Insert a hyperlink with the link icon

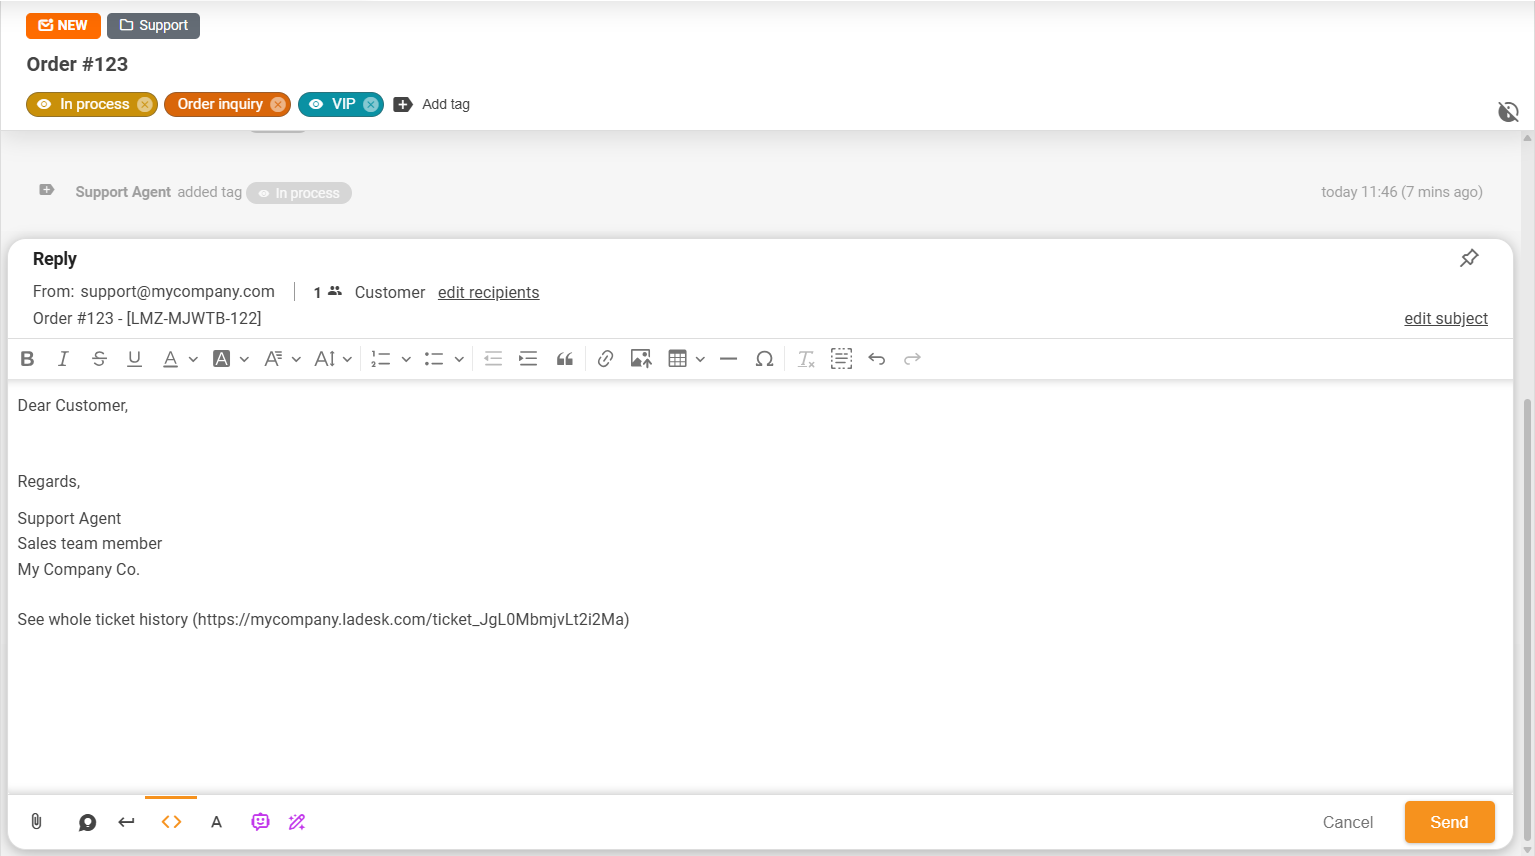605,358
